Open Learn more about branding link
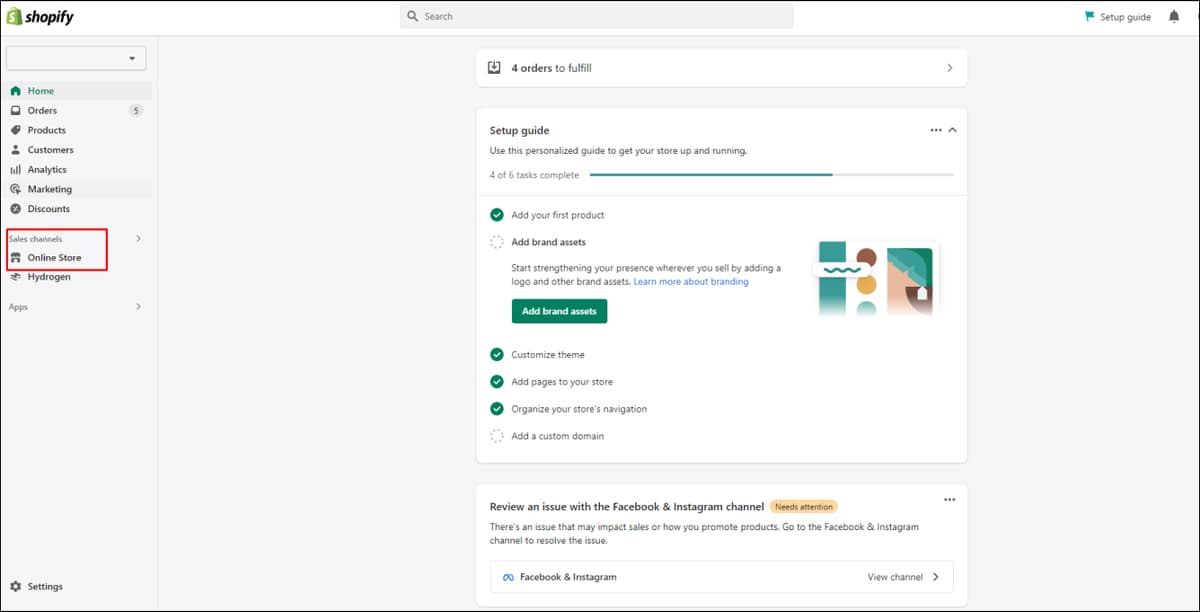Viewport: 1200px width, 612px height. (691, 282)
